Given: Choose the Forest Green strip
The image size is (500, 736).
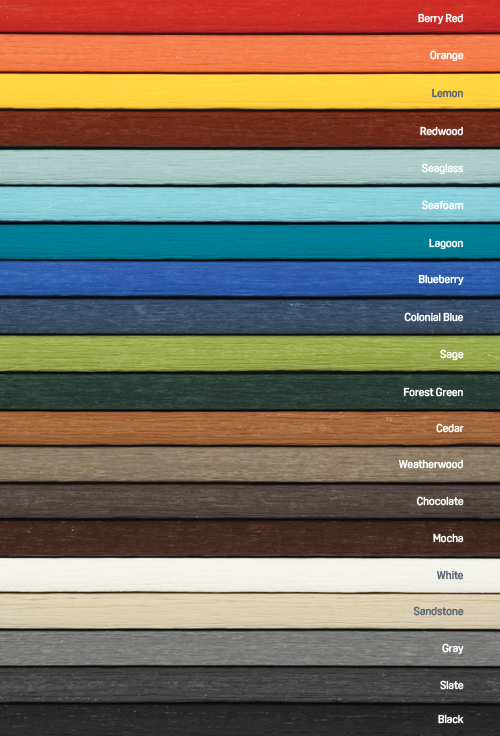Looking at the screenshot, I should pyautogui.click(x=250, y=391).
